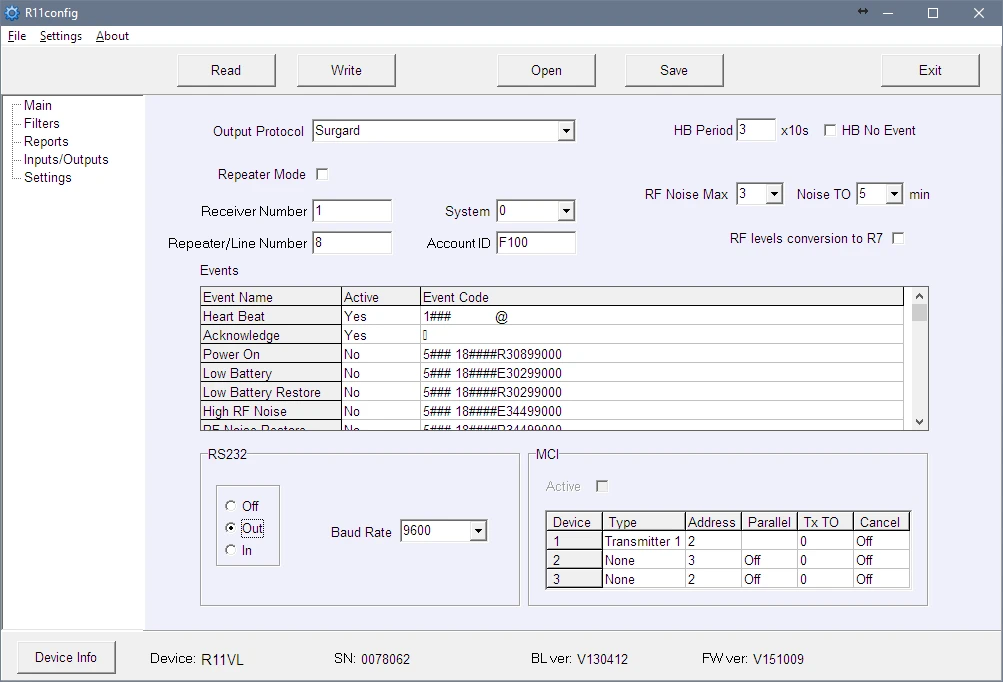Open the Device Info panel

click(65, 657)
